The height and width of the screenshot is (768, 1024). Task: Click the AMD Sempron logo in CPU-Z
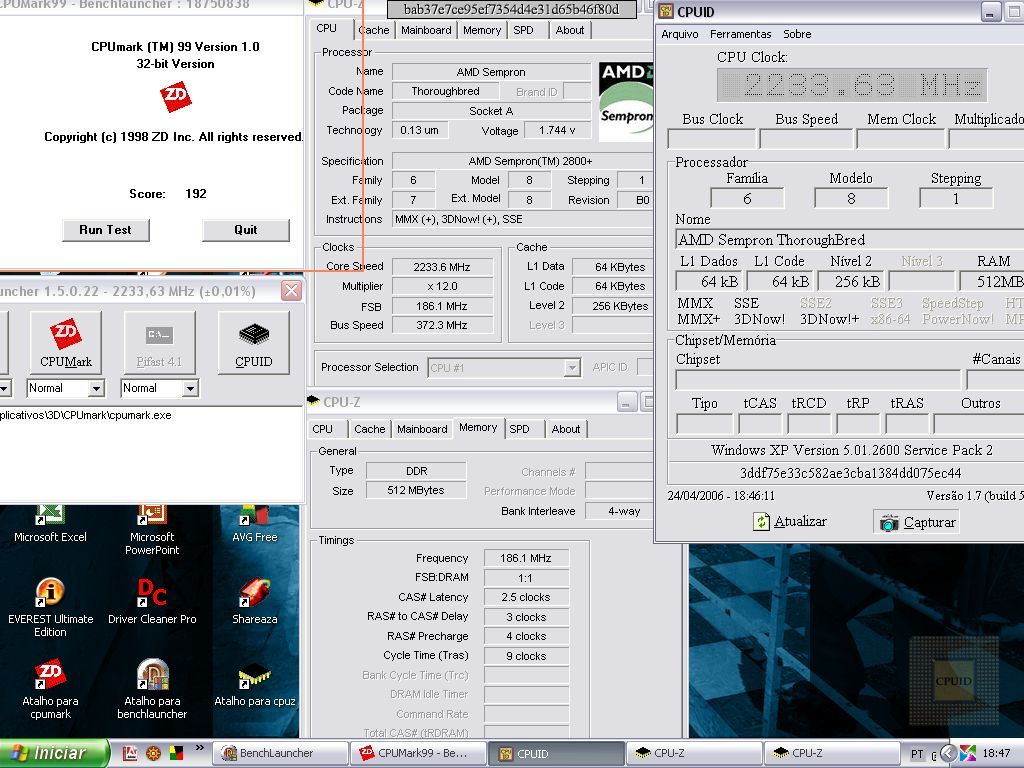[626, 101]
